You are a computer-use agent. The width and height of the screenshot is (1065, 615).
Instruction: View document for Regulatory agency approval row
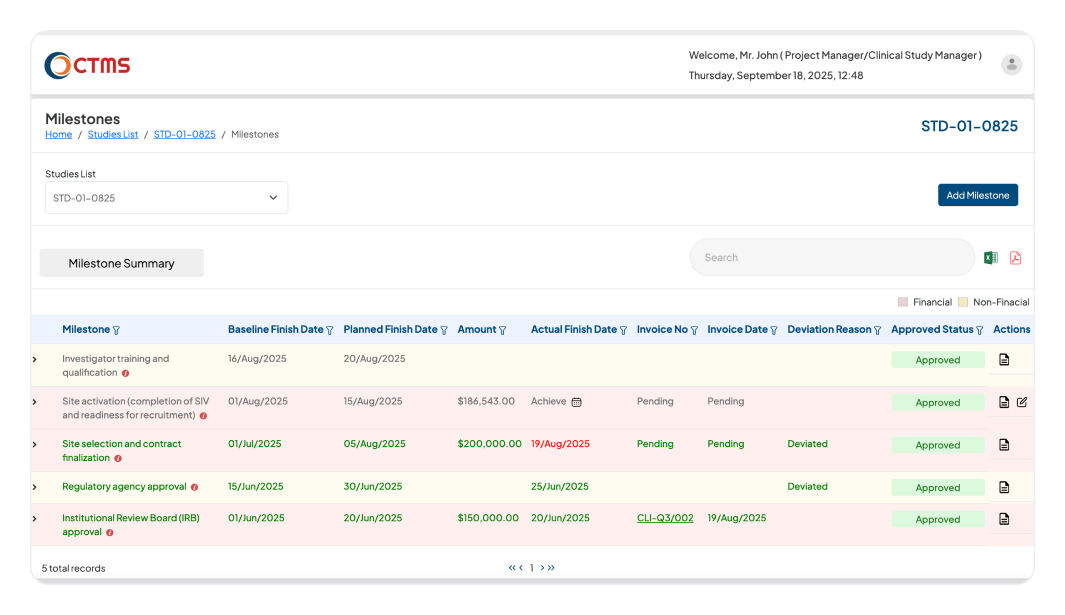coord(1004,487)
